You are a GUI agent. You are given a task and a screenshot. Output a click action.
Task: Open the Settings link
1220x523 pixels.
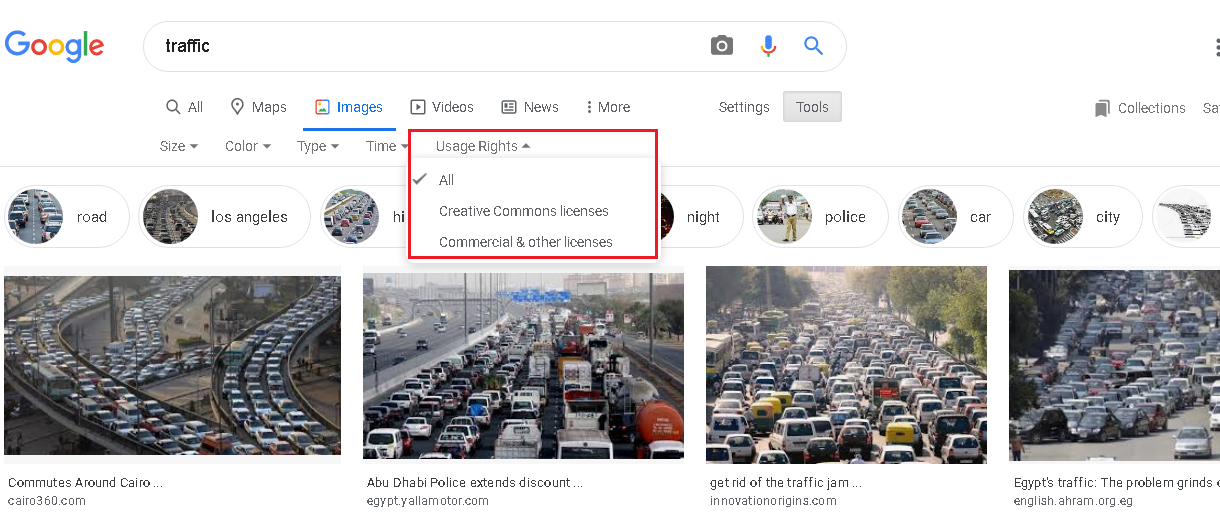(744, 107)
